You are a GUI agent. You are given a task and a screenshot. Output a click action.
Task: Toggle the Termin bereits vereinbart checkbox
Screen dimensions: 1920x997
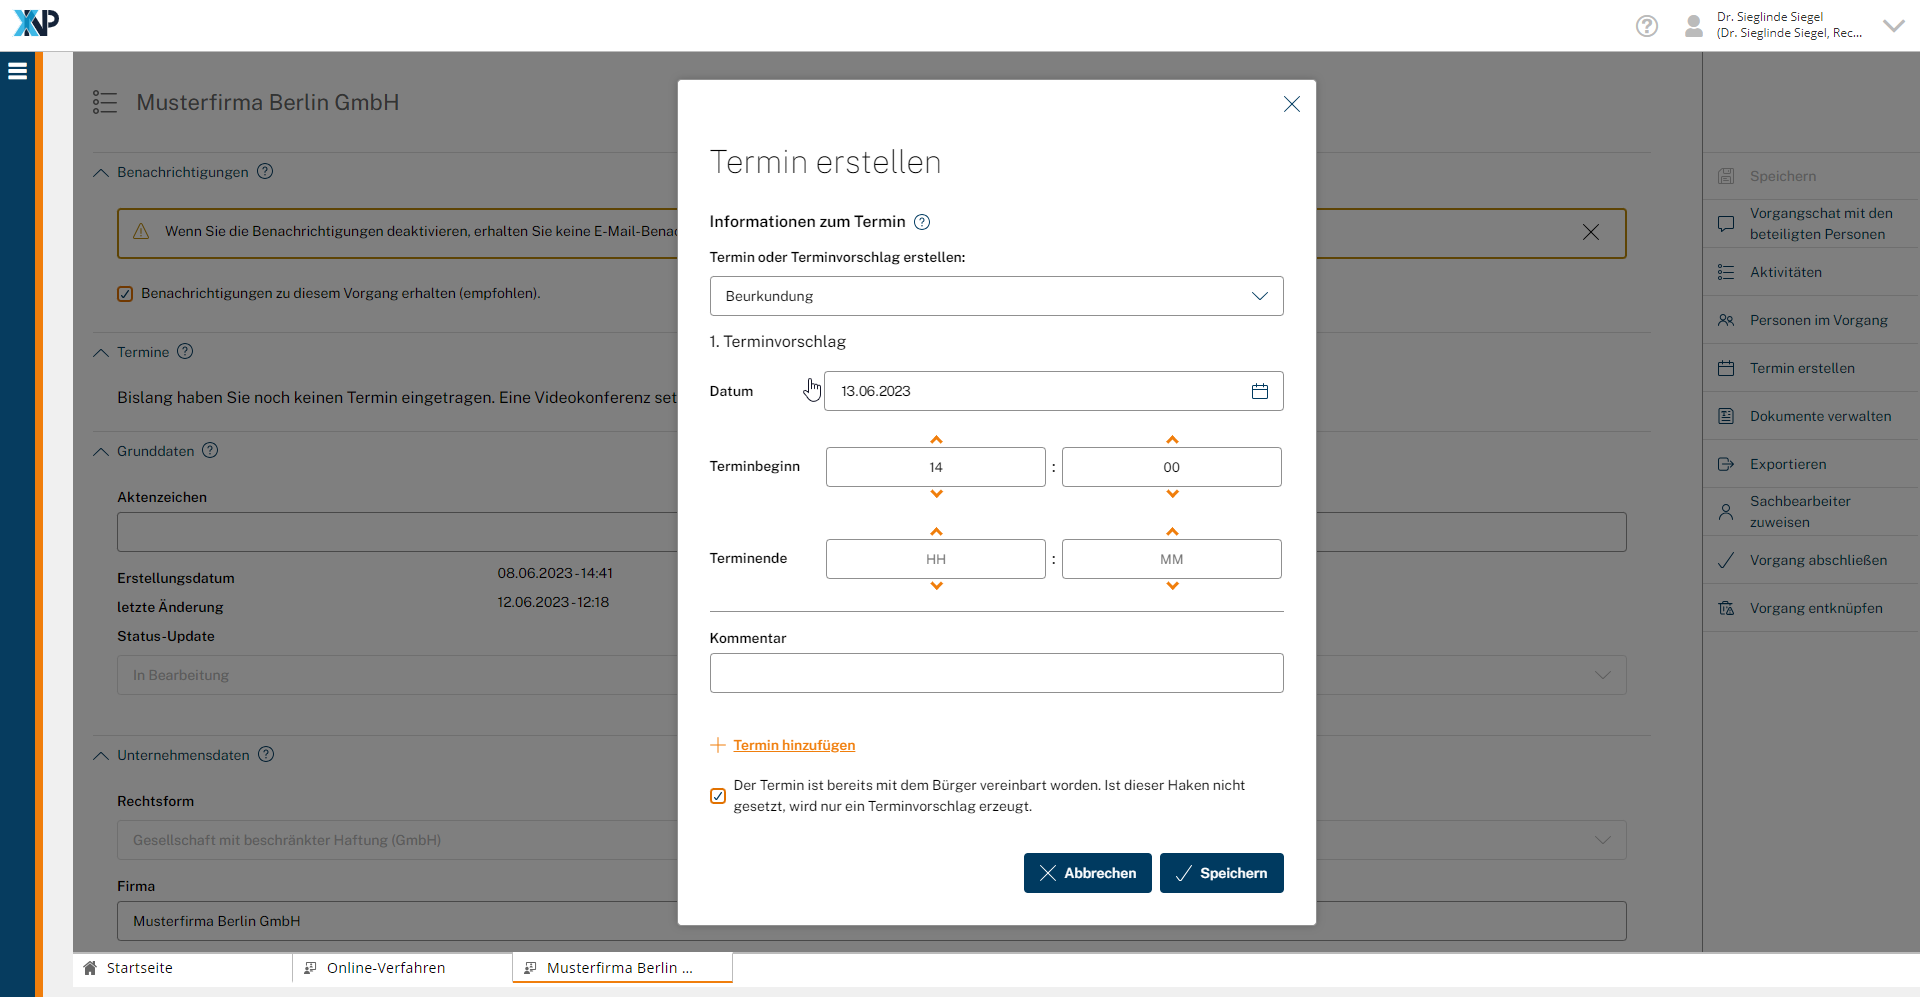click(718, 796)
